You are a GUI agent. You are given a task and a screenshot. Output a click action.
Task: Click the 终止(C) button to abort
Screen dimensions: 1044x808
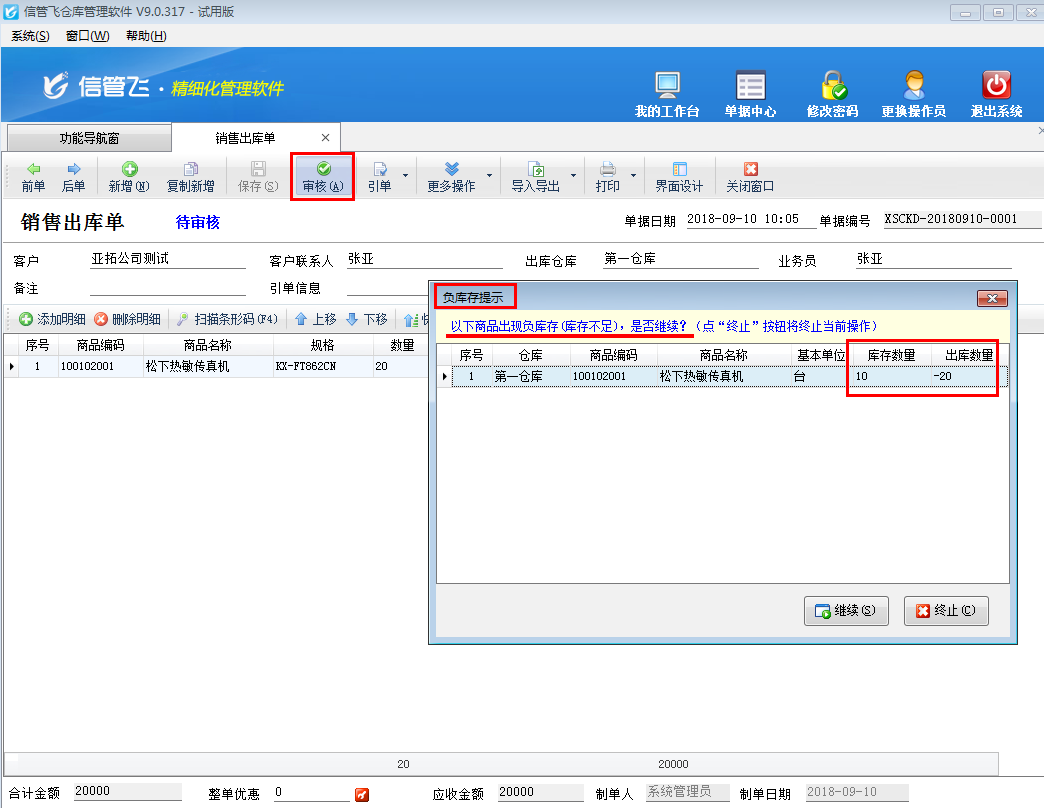[944, 610]
